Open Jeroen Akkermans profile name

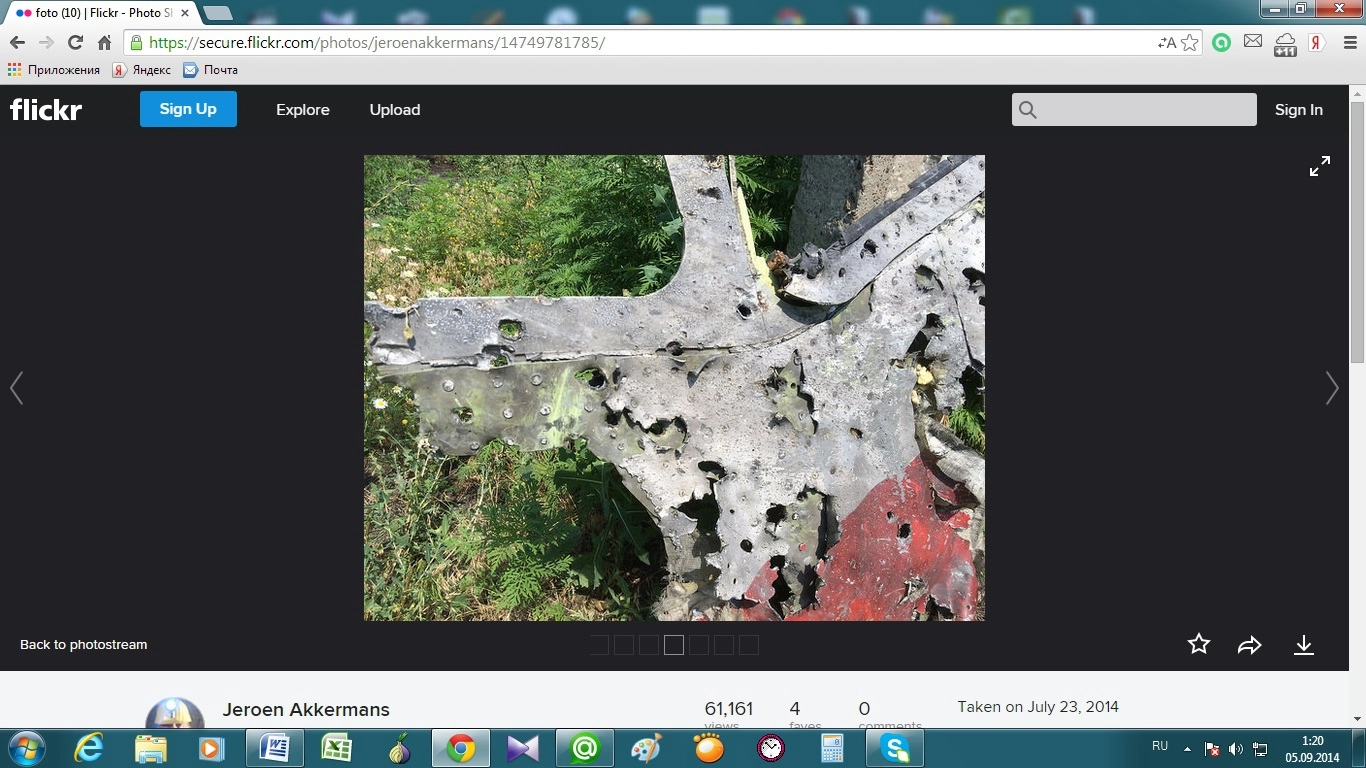305,710
